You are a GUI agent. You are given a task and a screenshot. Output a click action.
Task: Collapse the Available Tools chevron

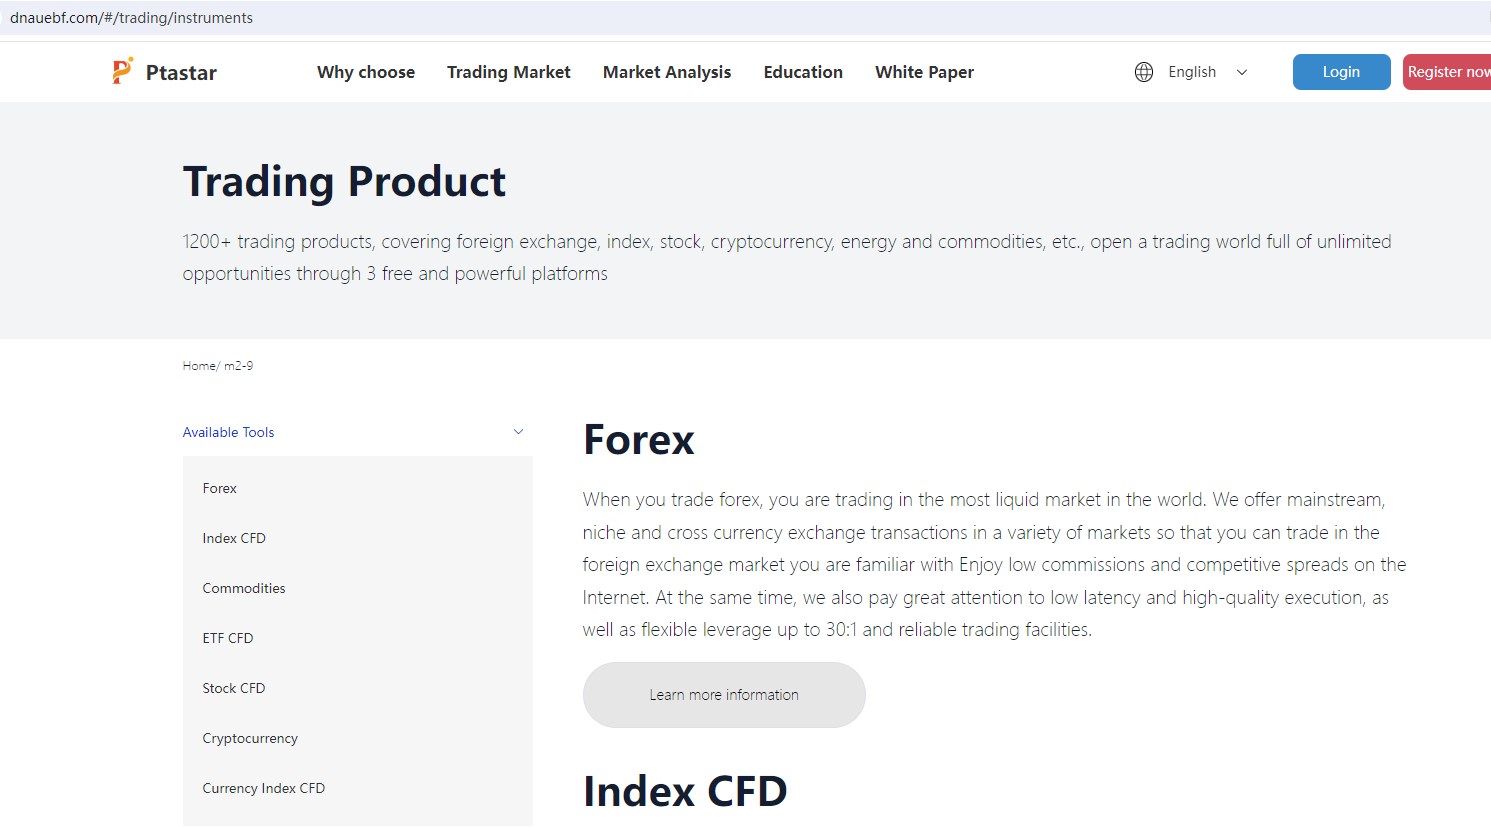518,432
